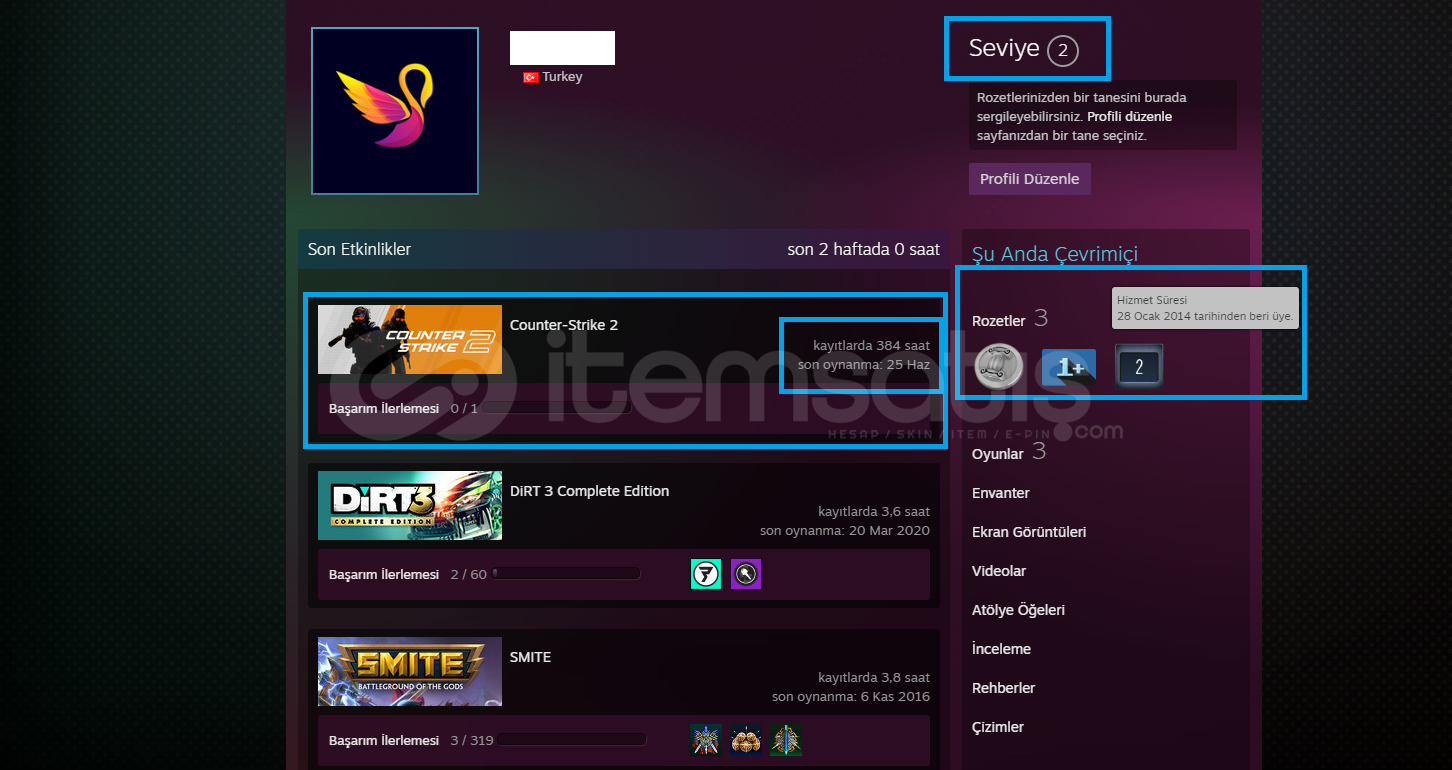Click 'son oynanma: 20 Mar 2020' text
The width and height of the screenshot is (1452, 770).
[844, 530]
